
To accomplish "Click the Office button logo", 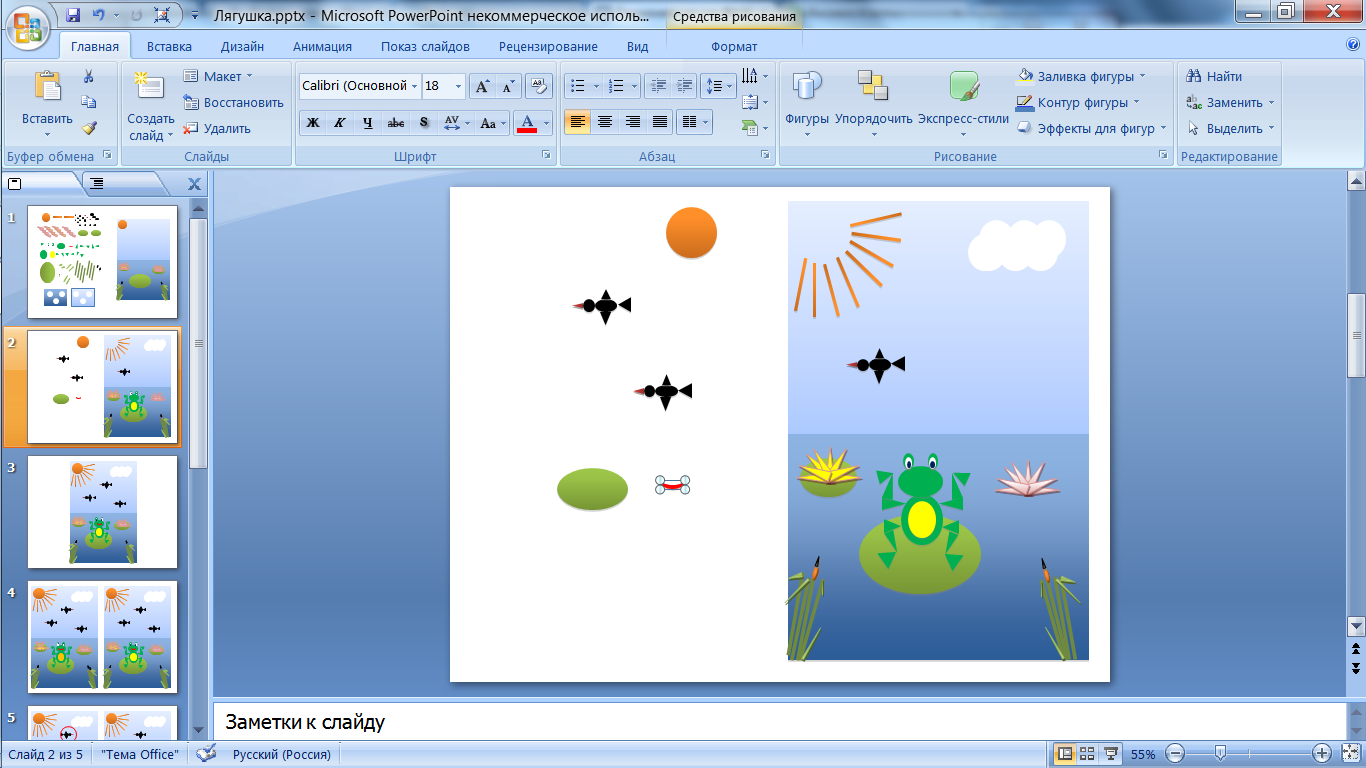I will pos(29,27).
